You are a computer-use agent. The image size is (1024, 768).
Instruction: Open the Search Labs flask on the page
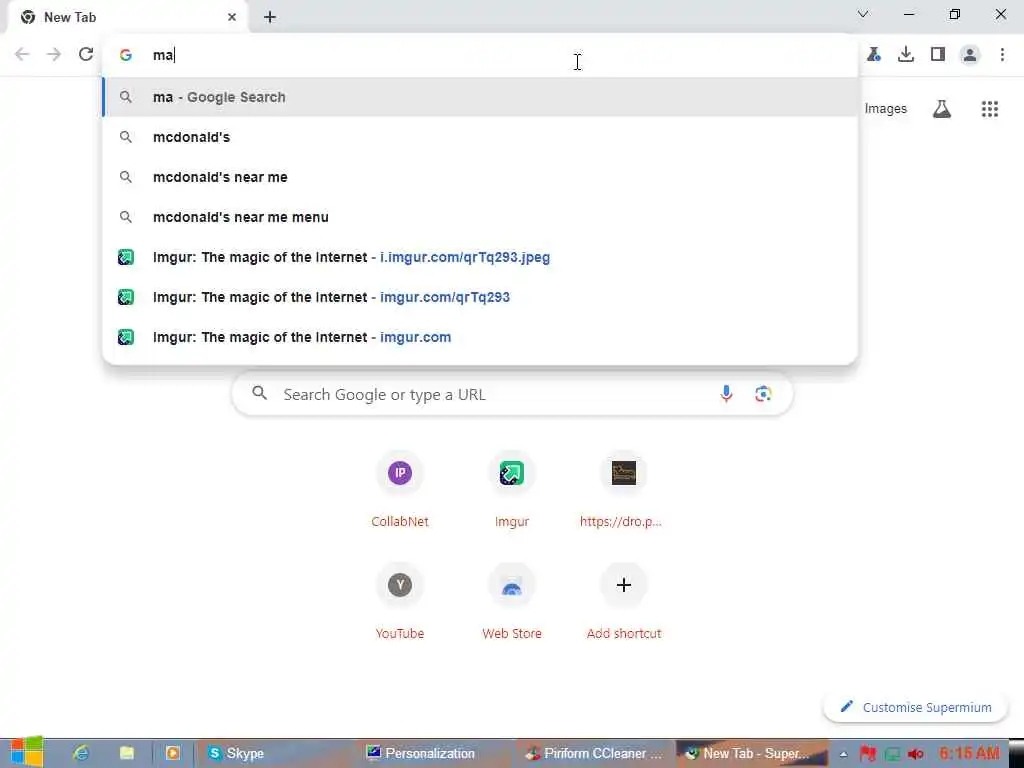(942, 109)
